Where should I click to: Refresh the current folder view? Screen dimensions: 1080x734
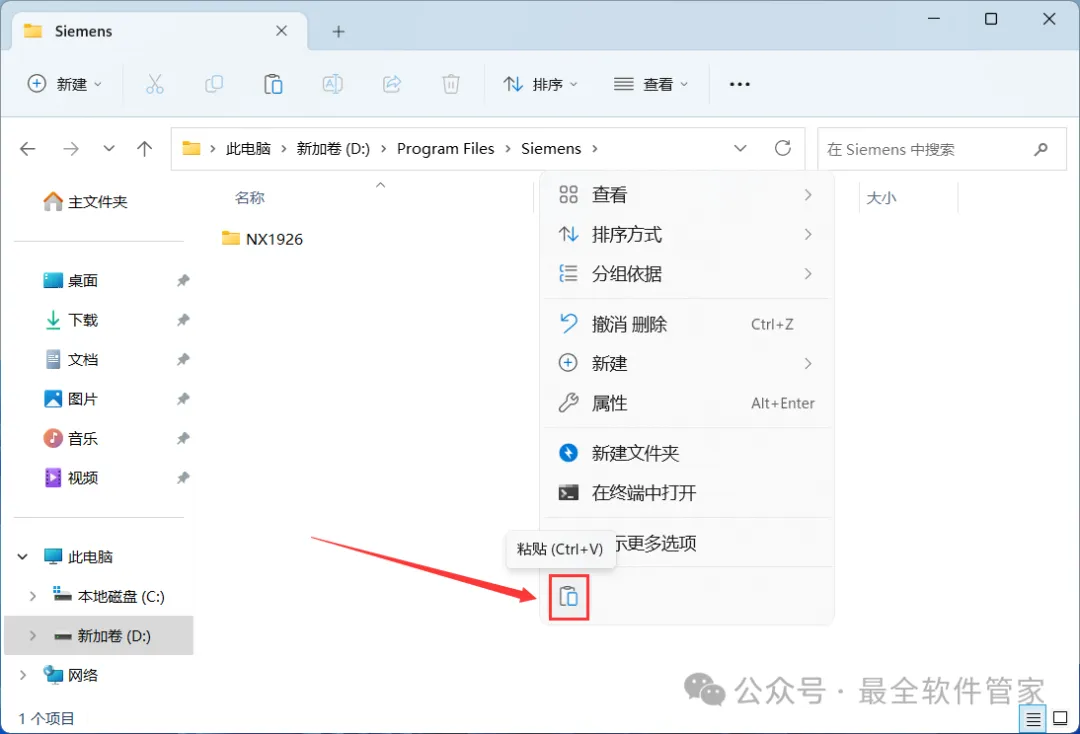point(782,148)
